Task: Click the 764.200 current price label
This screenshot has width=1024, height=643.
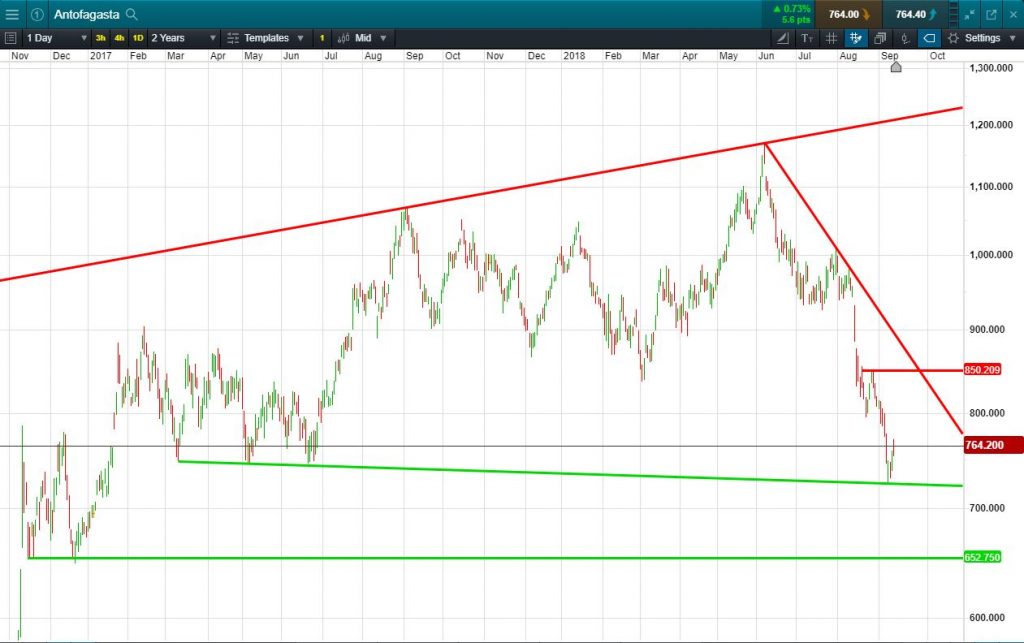Action: click(993, 445)
